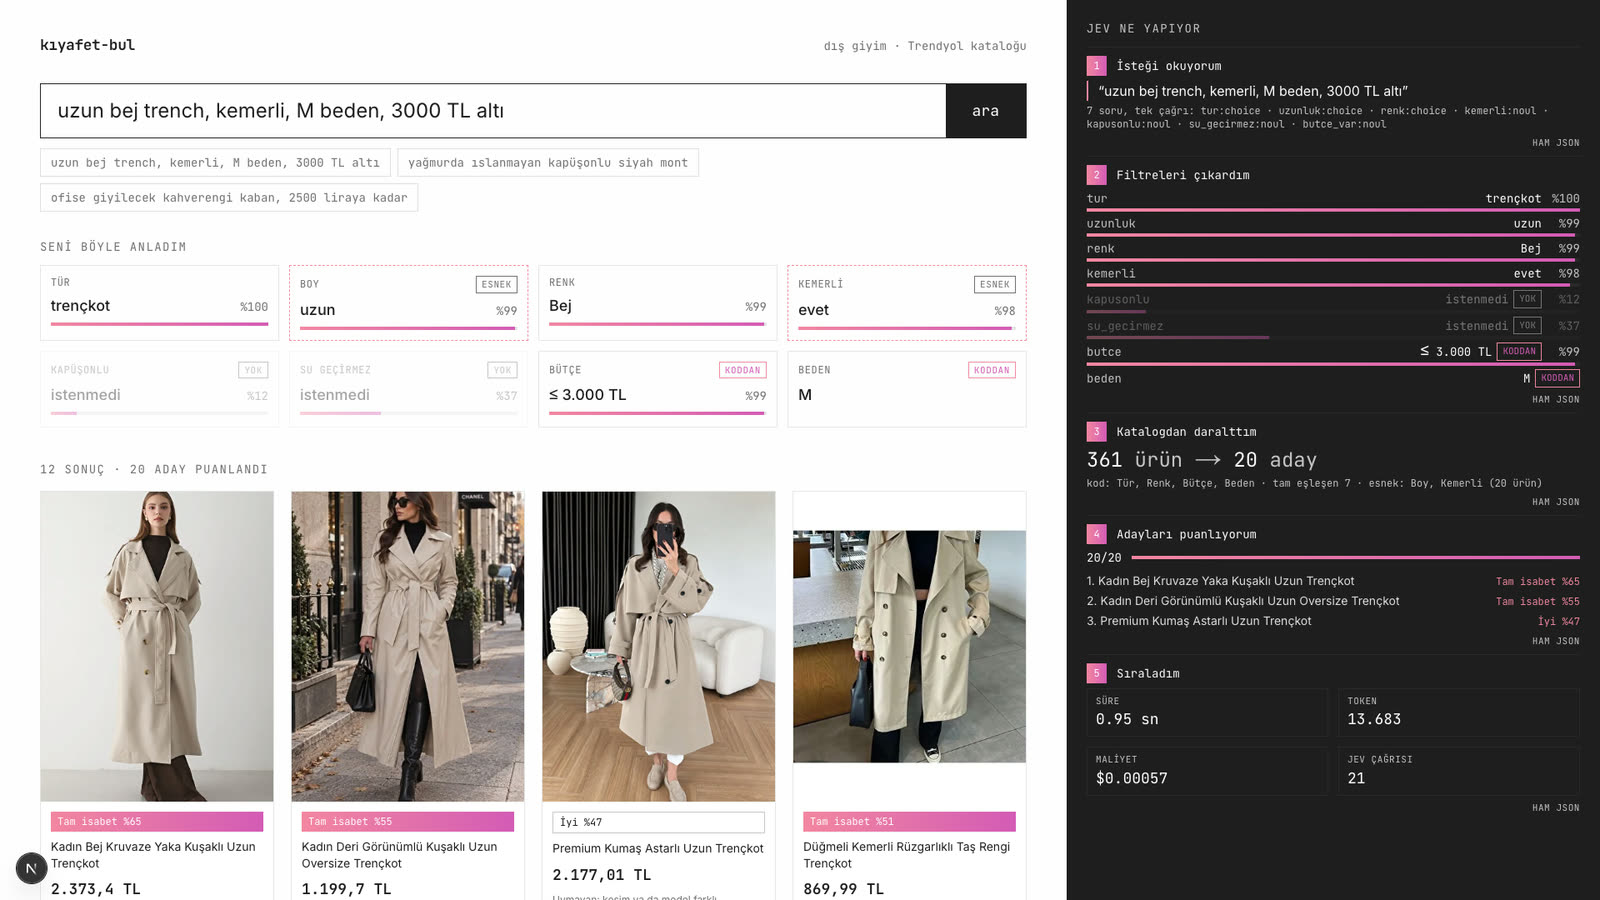1600x900 pixels.
Task: Open Premium Kumaş Astarlı trench photo
Action: [x=658, y=646]
